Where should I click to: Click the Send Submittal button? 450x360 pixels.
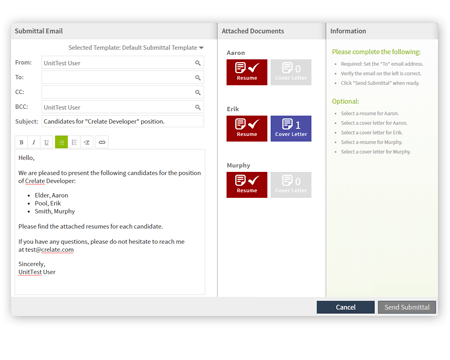click(407, 307)
